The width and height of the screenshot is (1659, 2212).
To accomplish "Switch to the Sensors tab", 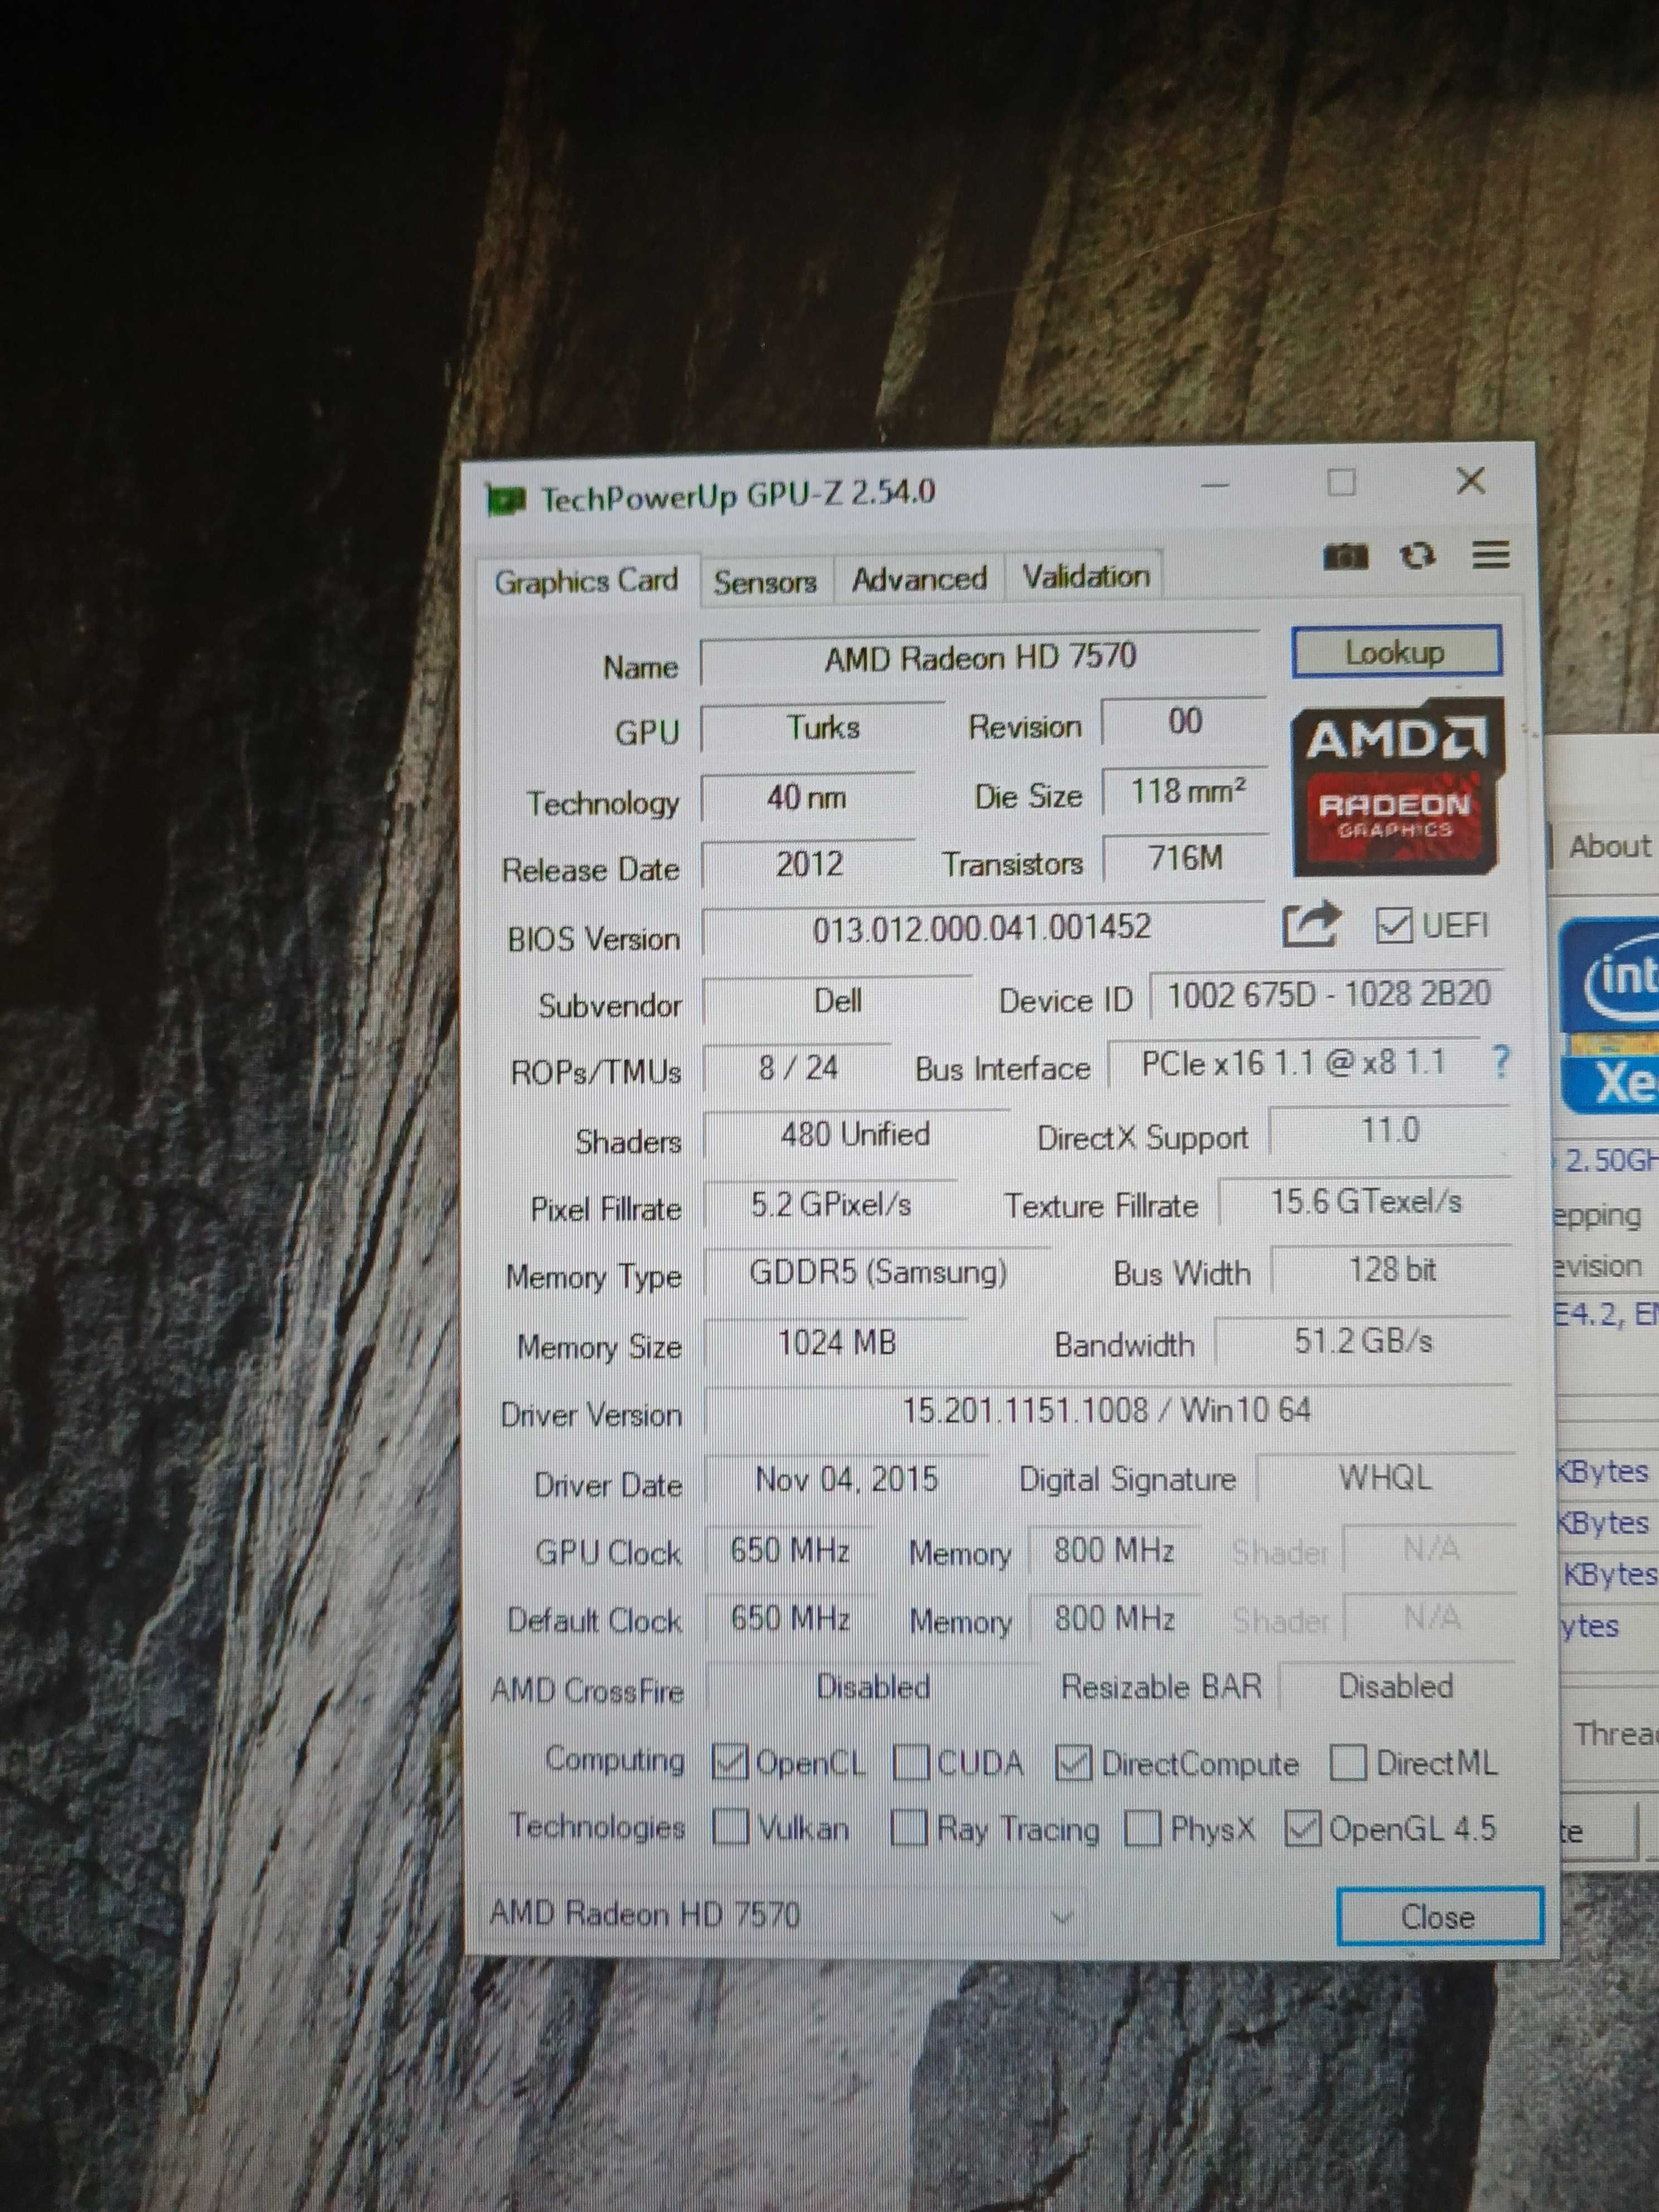I will click(765, 581).
